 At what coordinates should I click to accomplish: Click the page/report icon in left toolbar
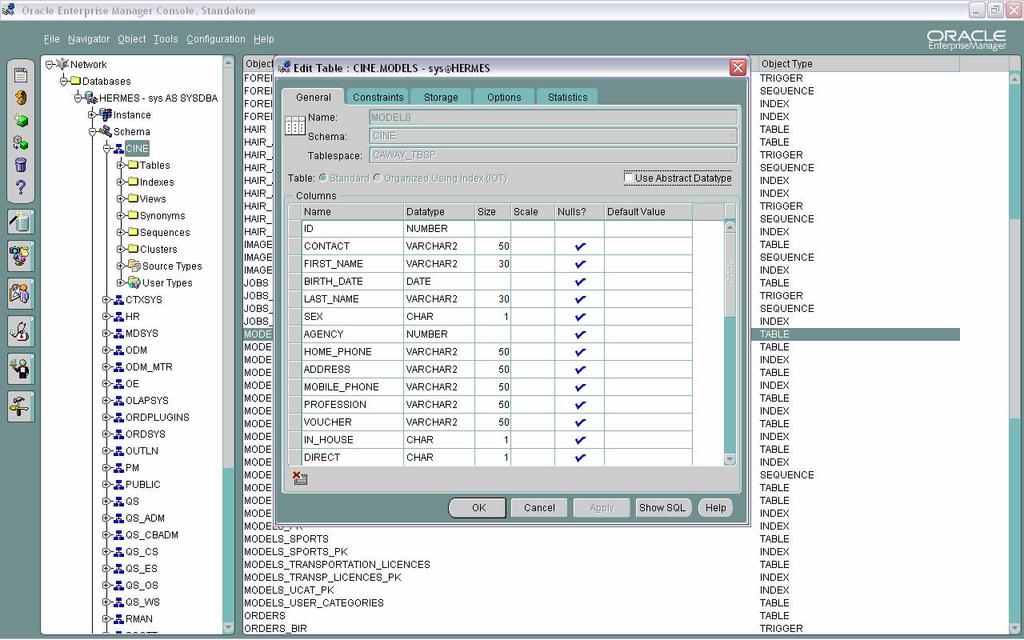point(20,75)
